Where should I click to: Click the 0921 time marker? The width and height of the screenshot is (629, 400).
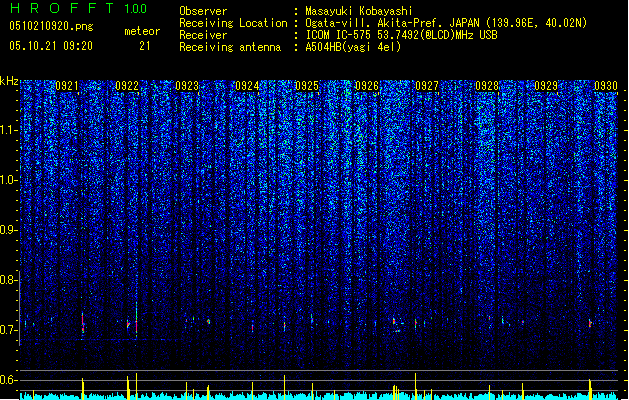click(67, 86)
